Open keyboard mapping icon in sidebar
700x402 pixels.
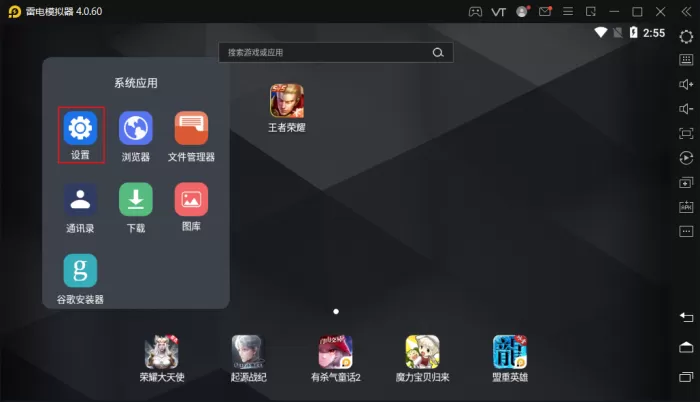coord(686,60)
